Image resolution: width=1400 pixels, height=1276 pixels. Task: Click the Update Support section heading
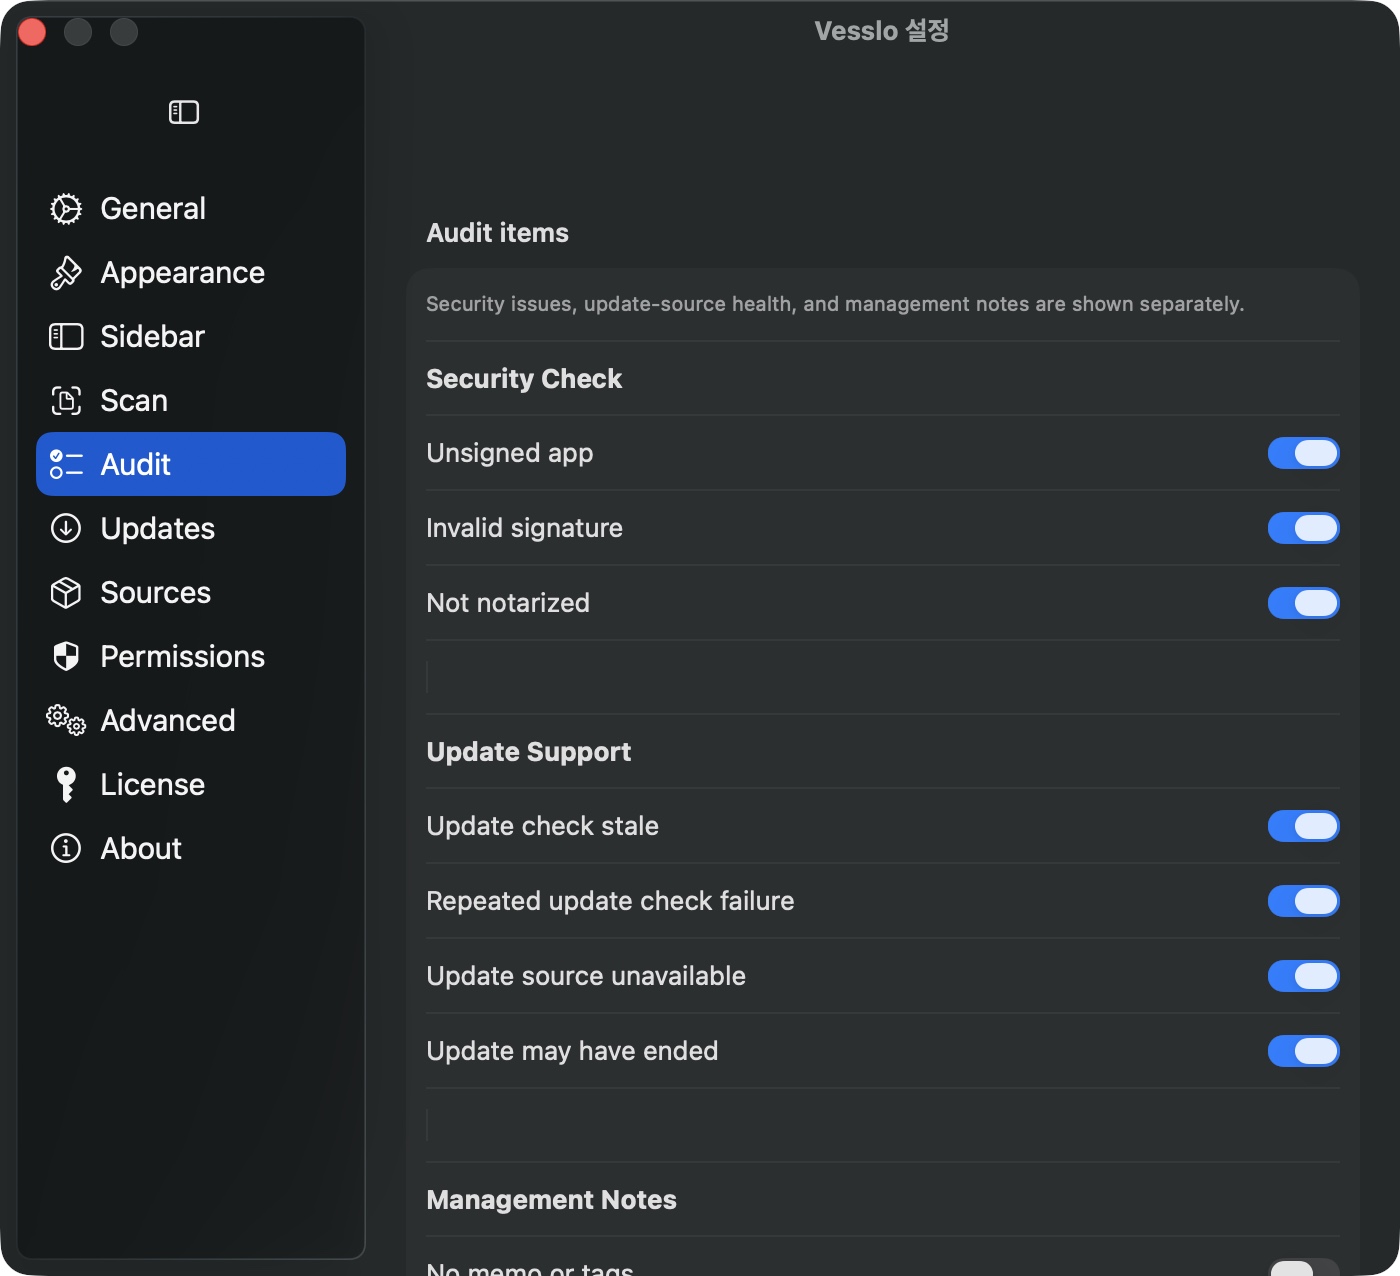(x=528, y=752)
